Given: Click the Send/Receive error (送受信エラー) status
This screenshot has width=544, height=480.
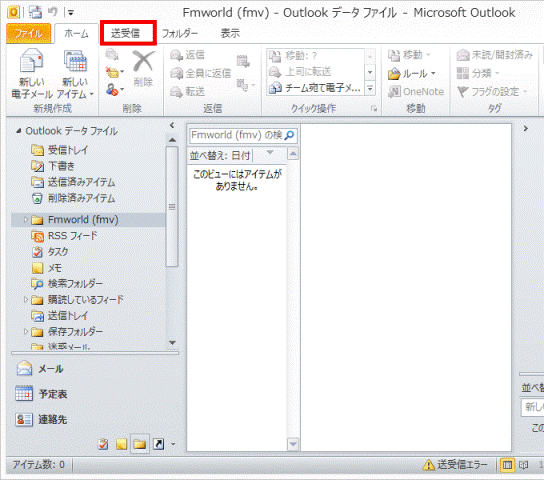Looking at the screenshot, I should (x=455, y=464).
